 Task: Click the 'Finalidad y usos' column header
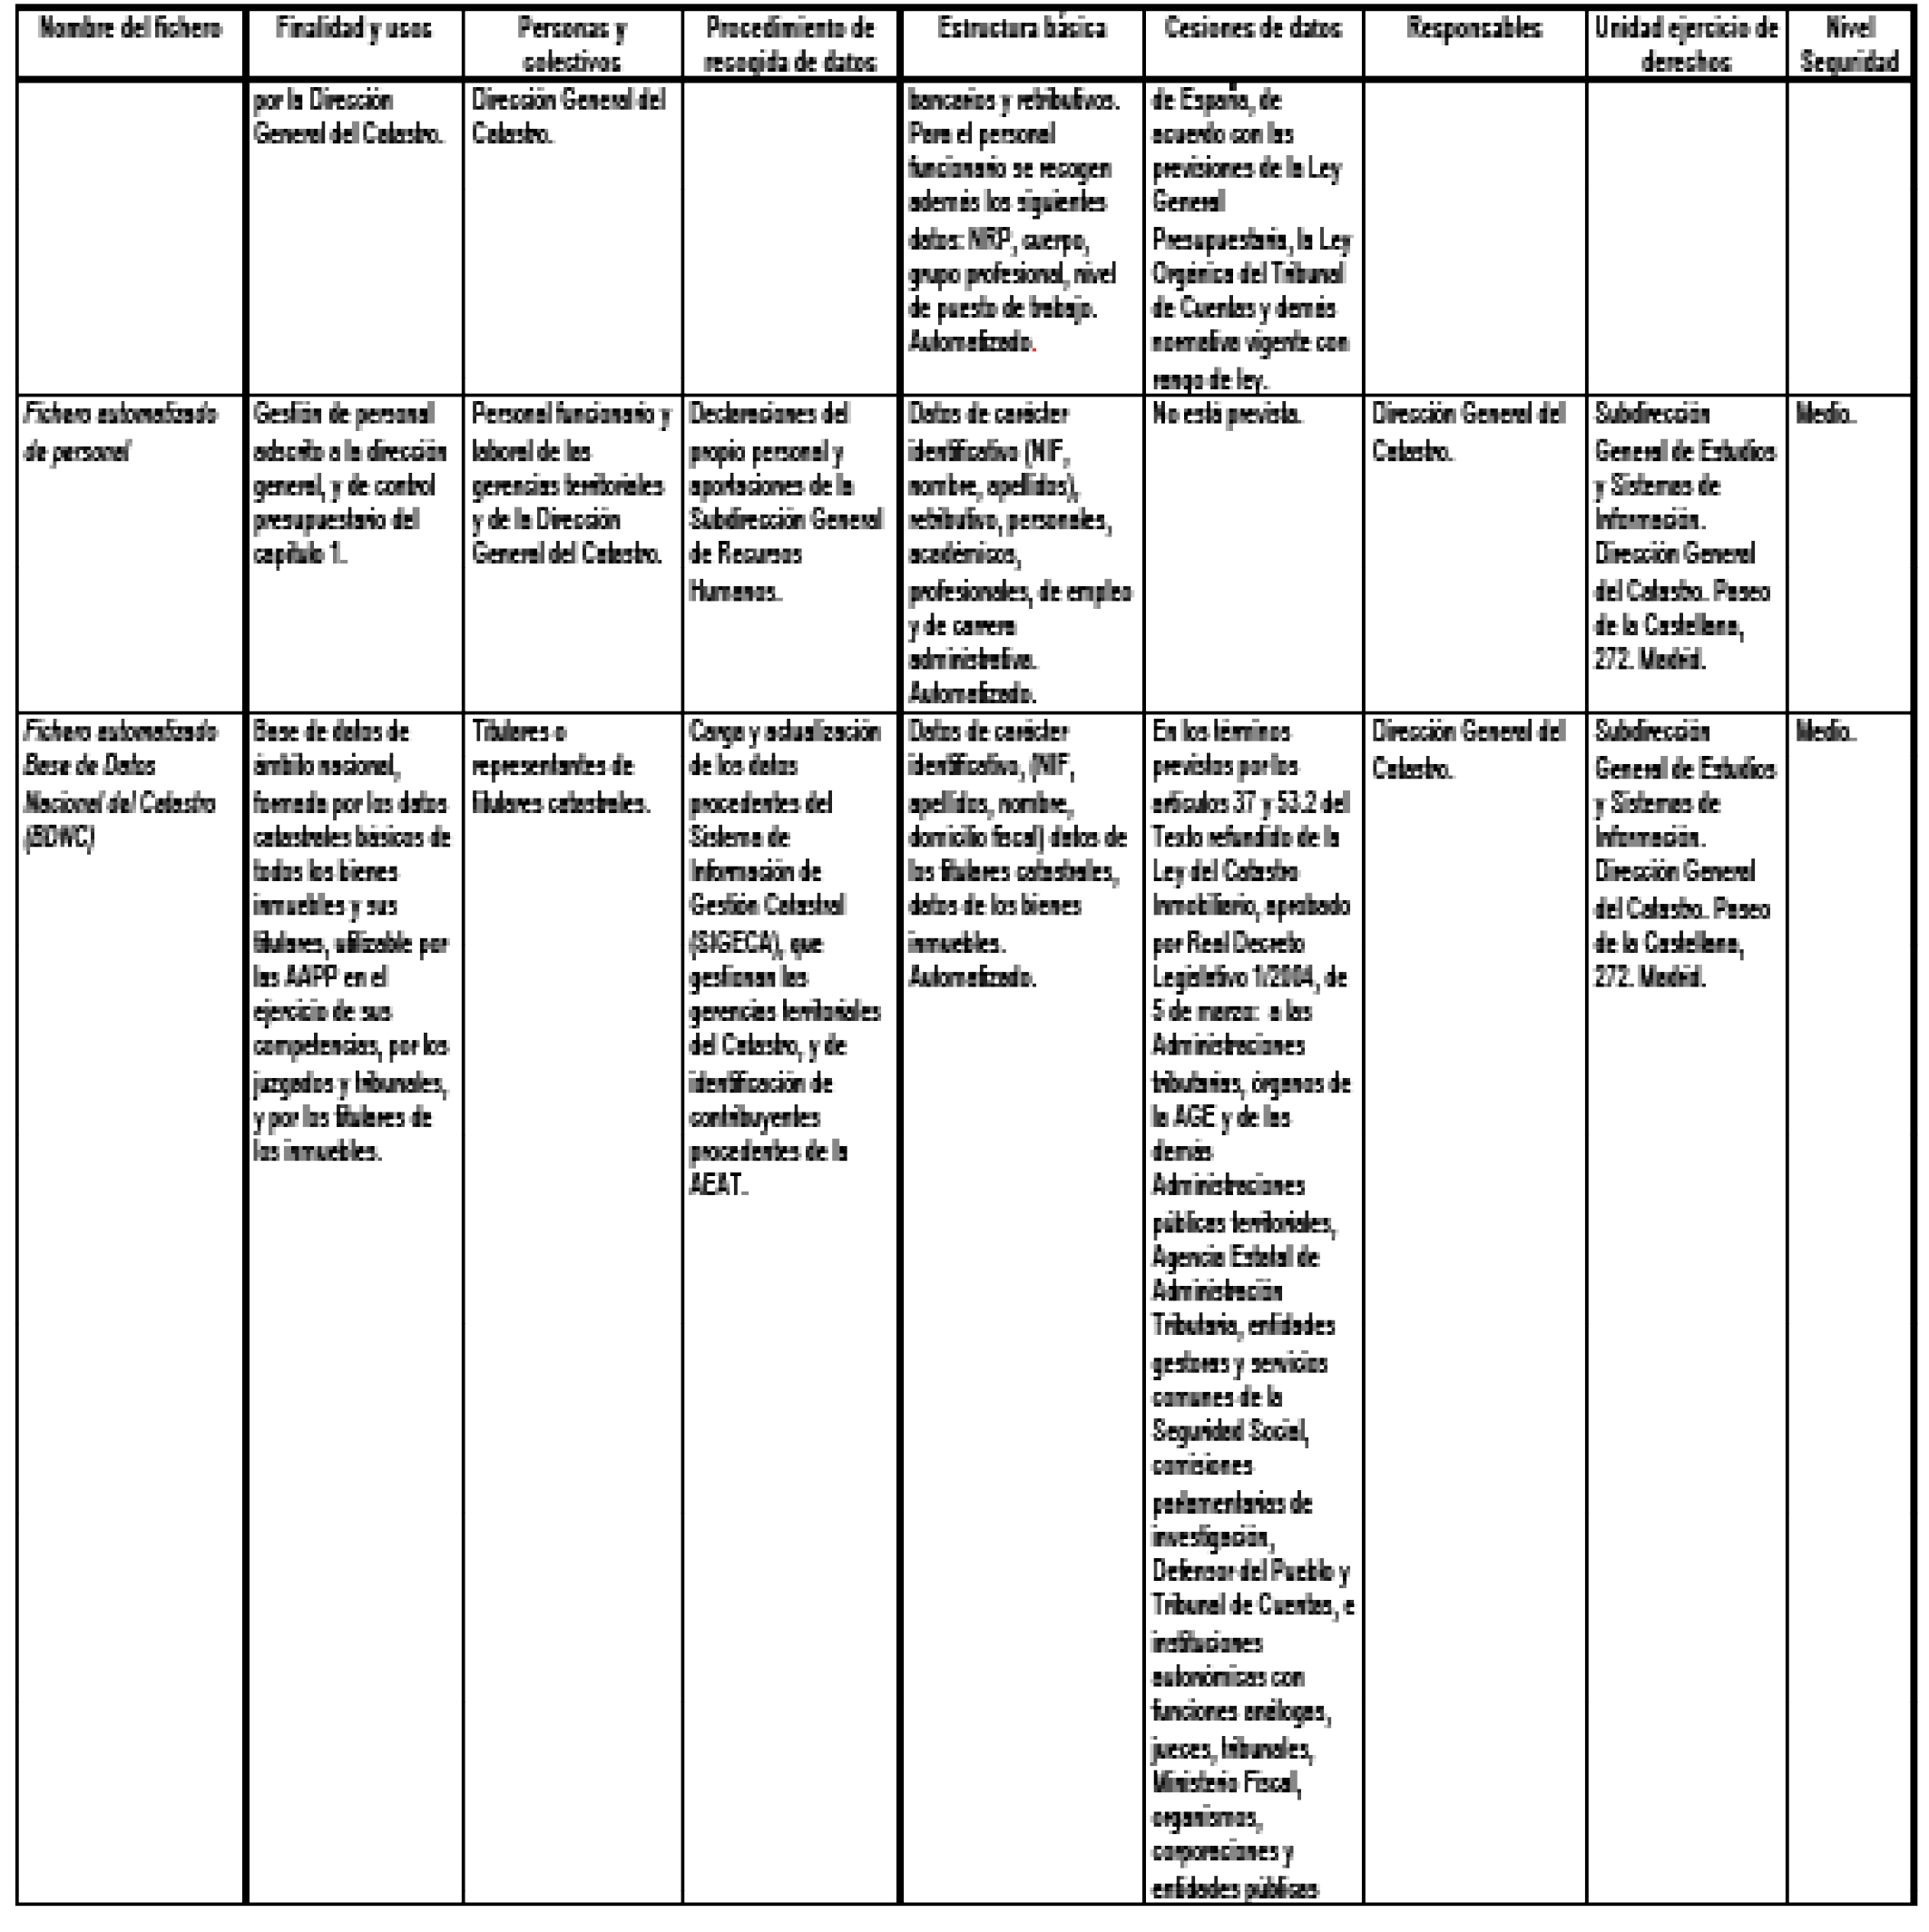coord(354,43)
